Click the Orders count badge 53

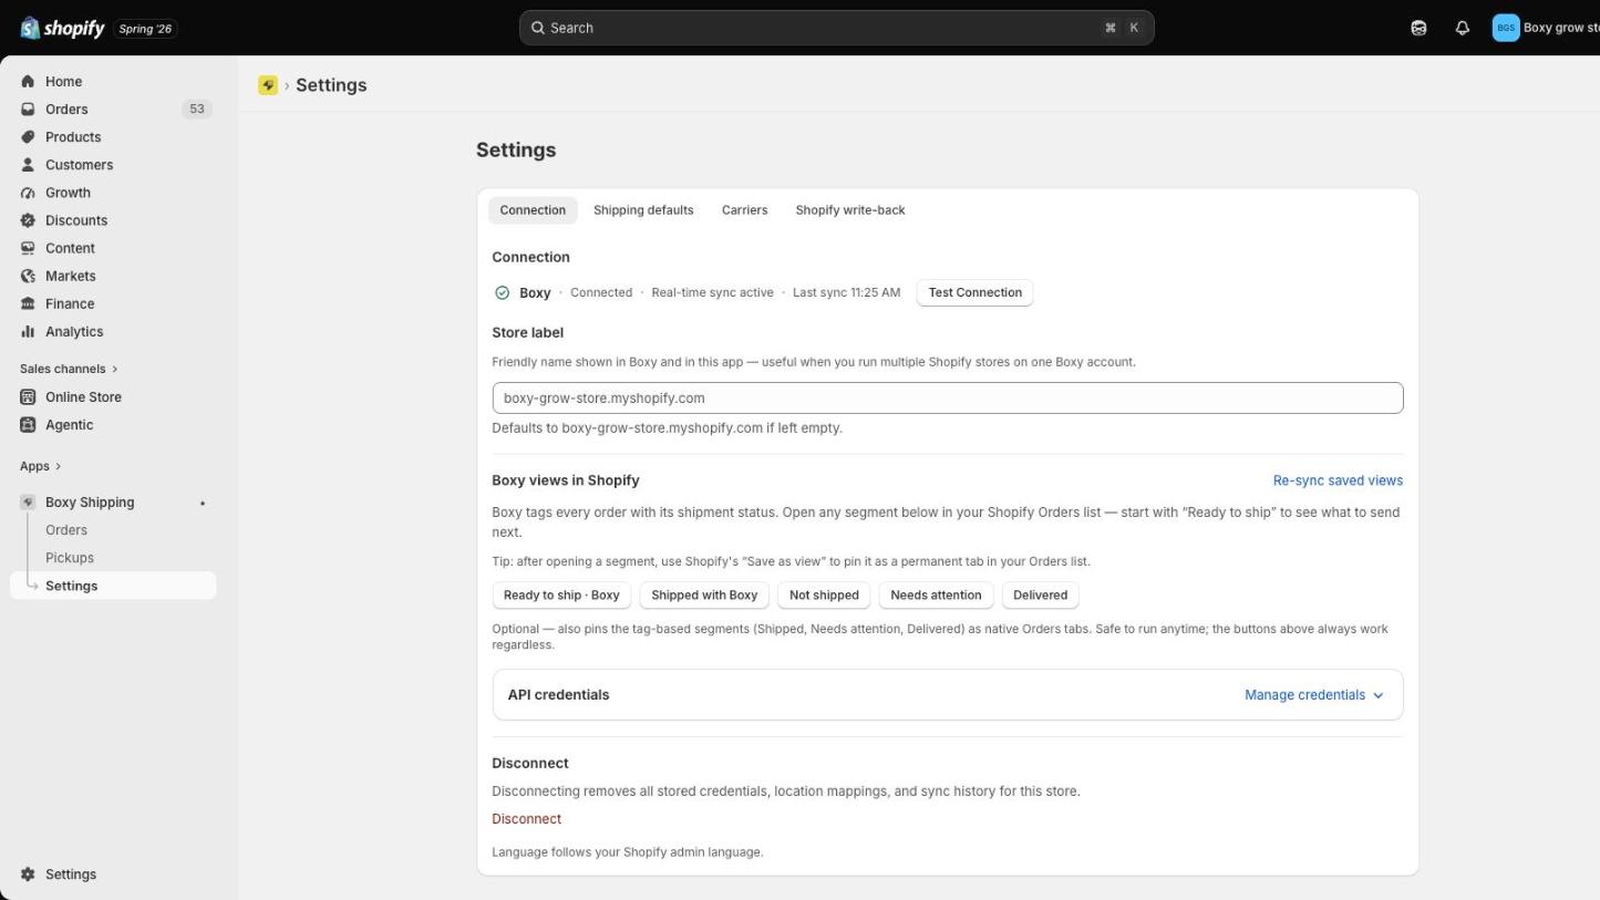[197, 109]
